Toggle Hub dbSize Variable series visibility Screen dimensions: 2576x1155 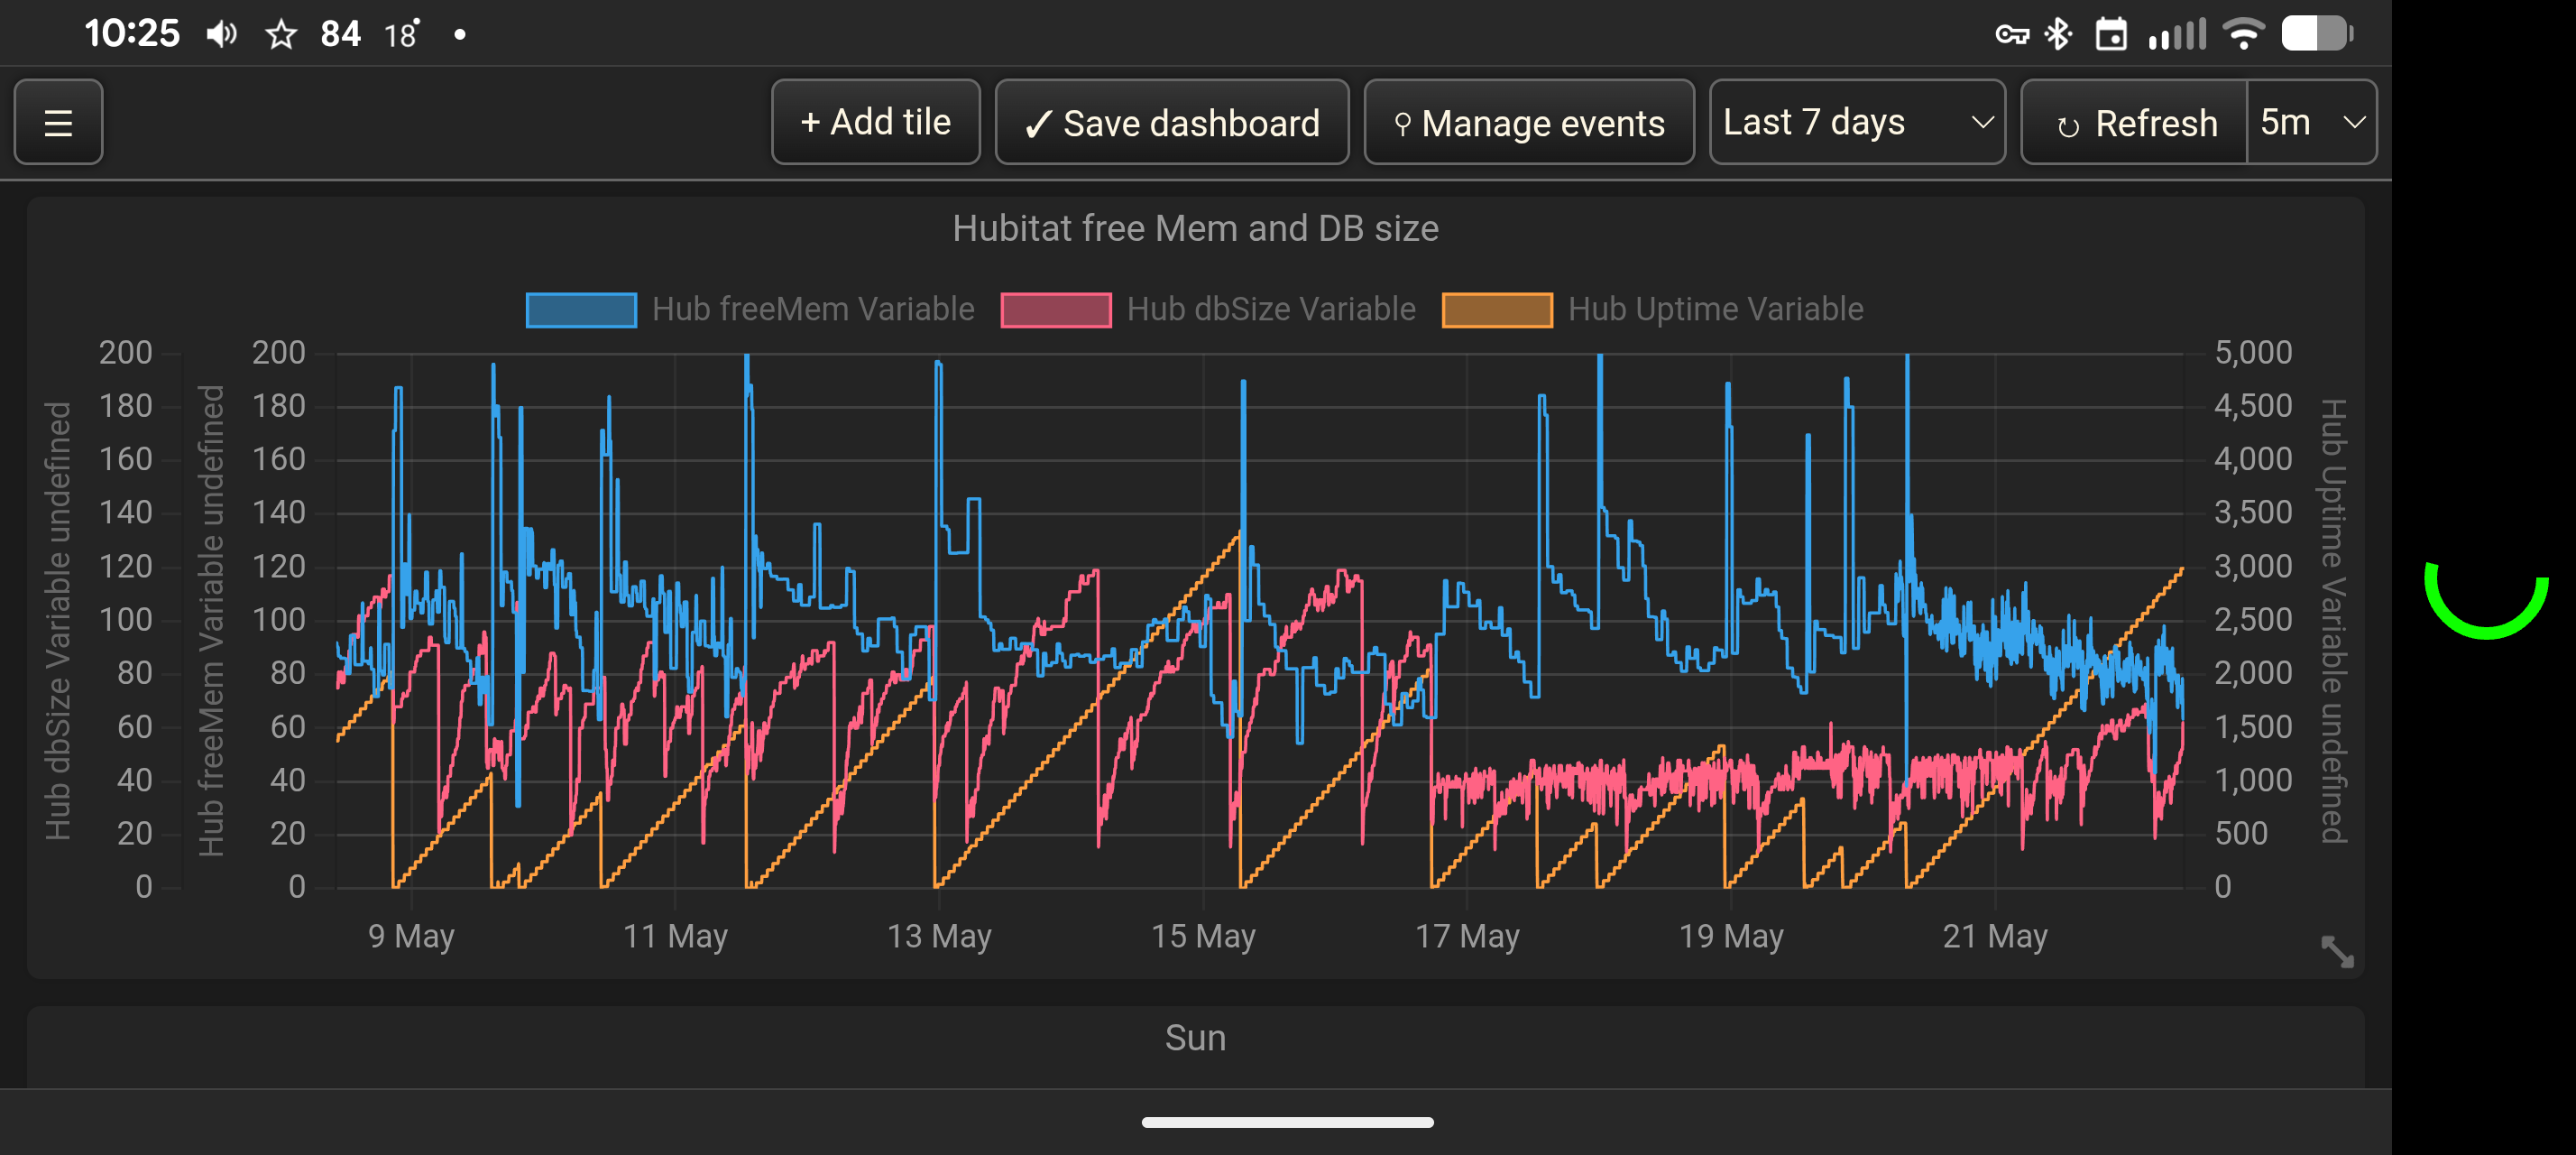point(1208,309)
